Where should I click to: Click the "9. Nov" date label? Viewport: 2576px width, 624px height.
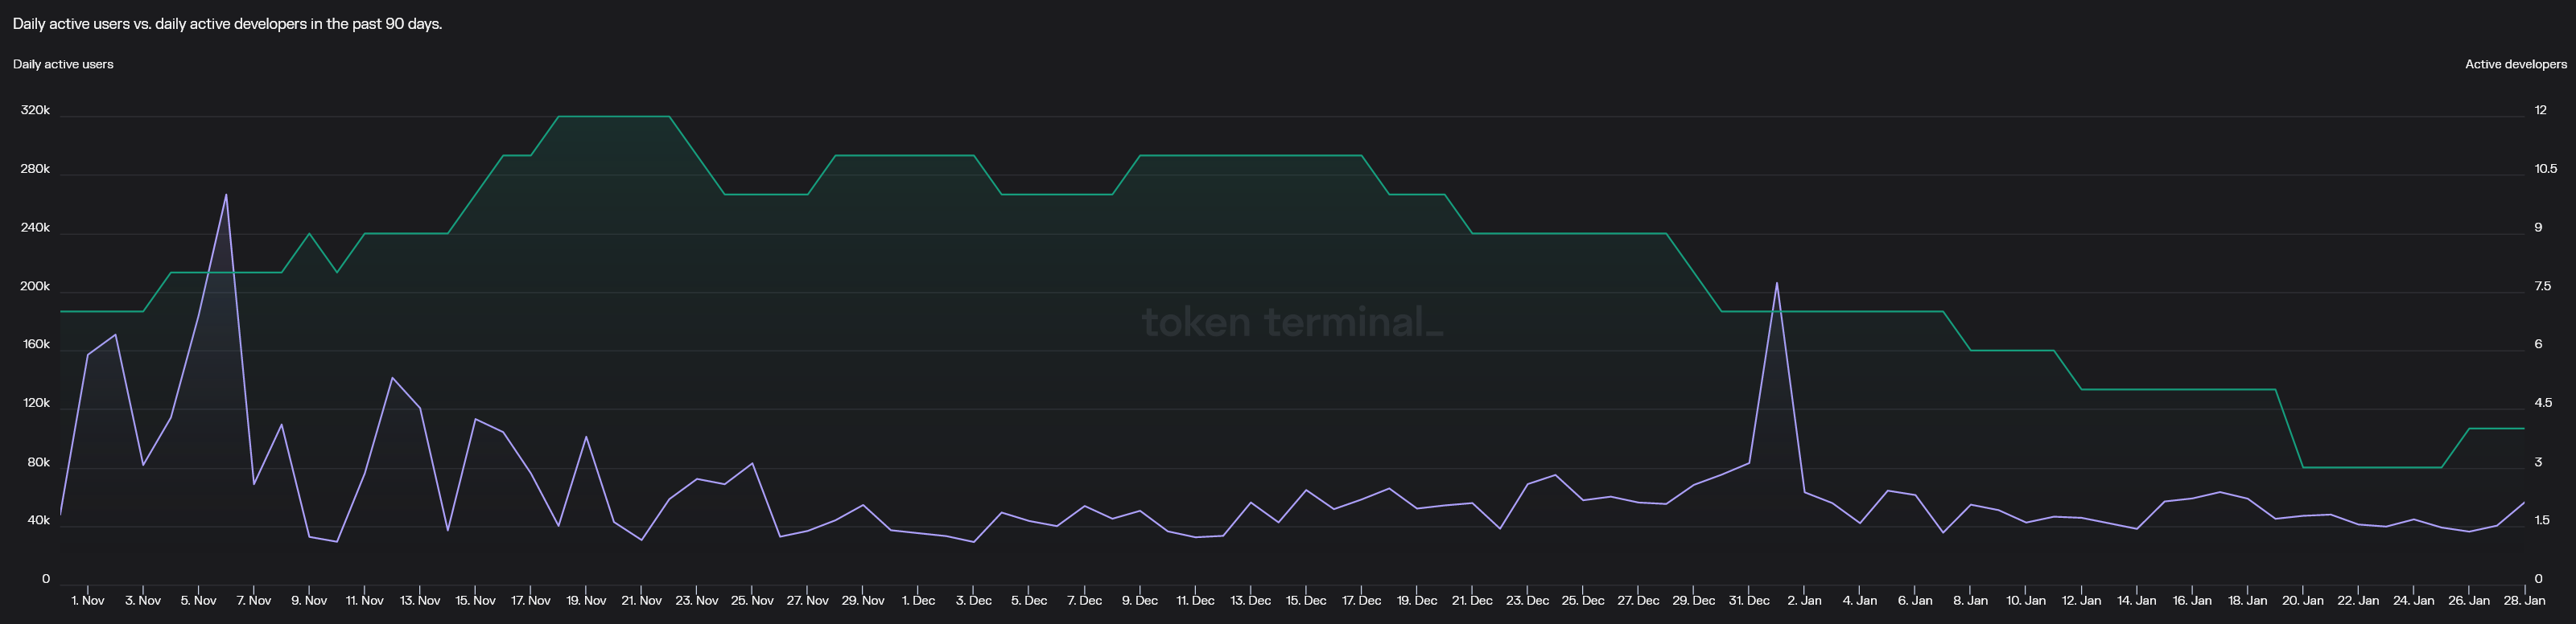309,601
